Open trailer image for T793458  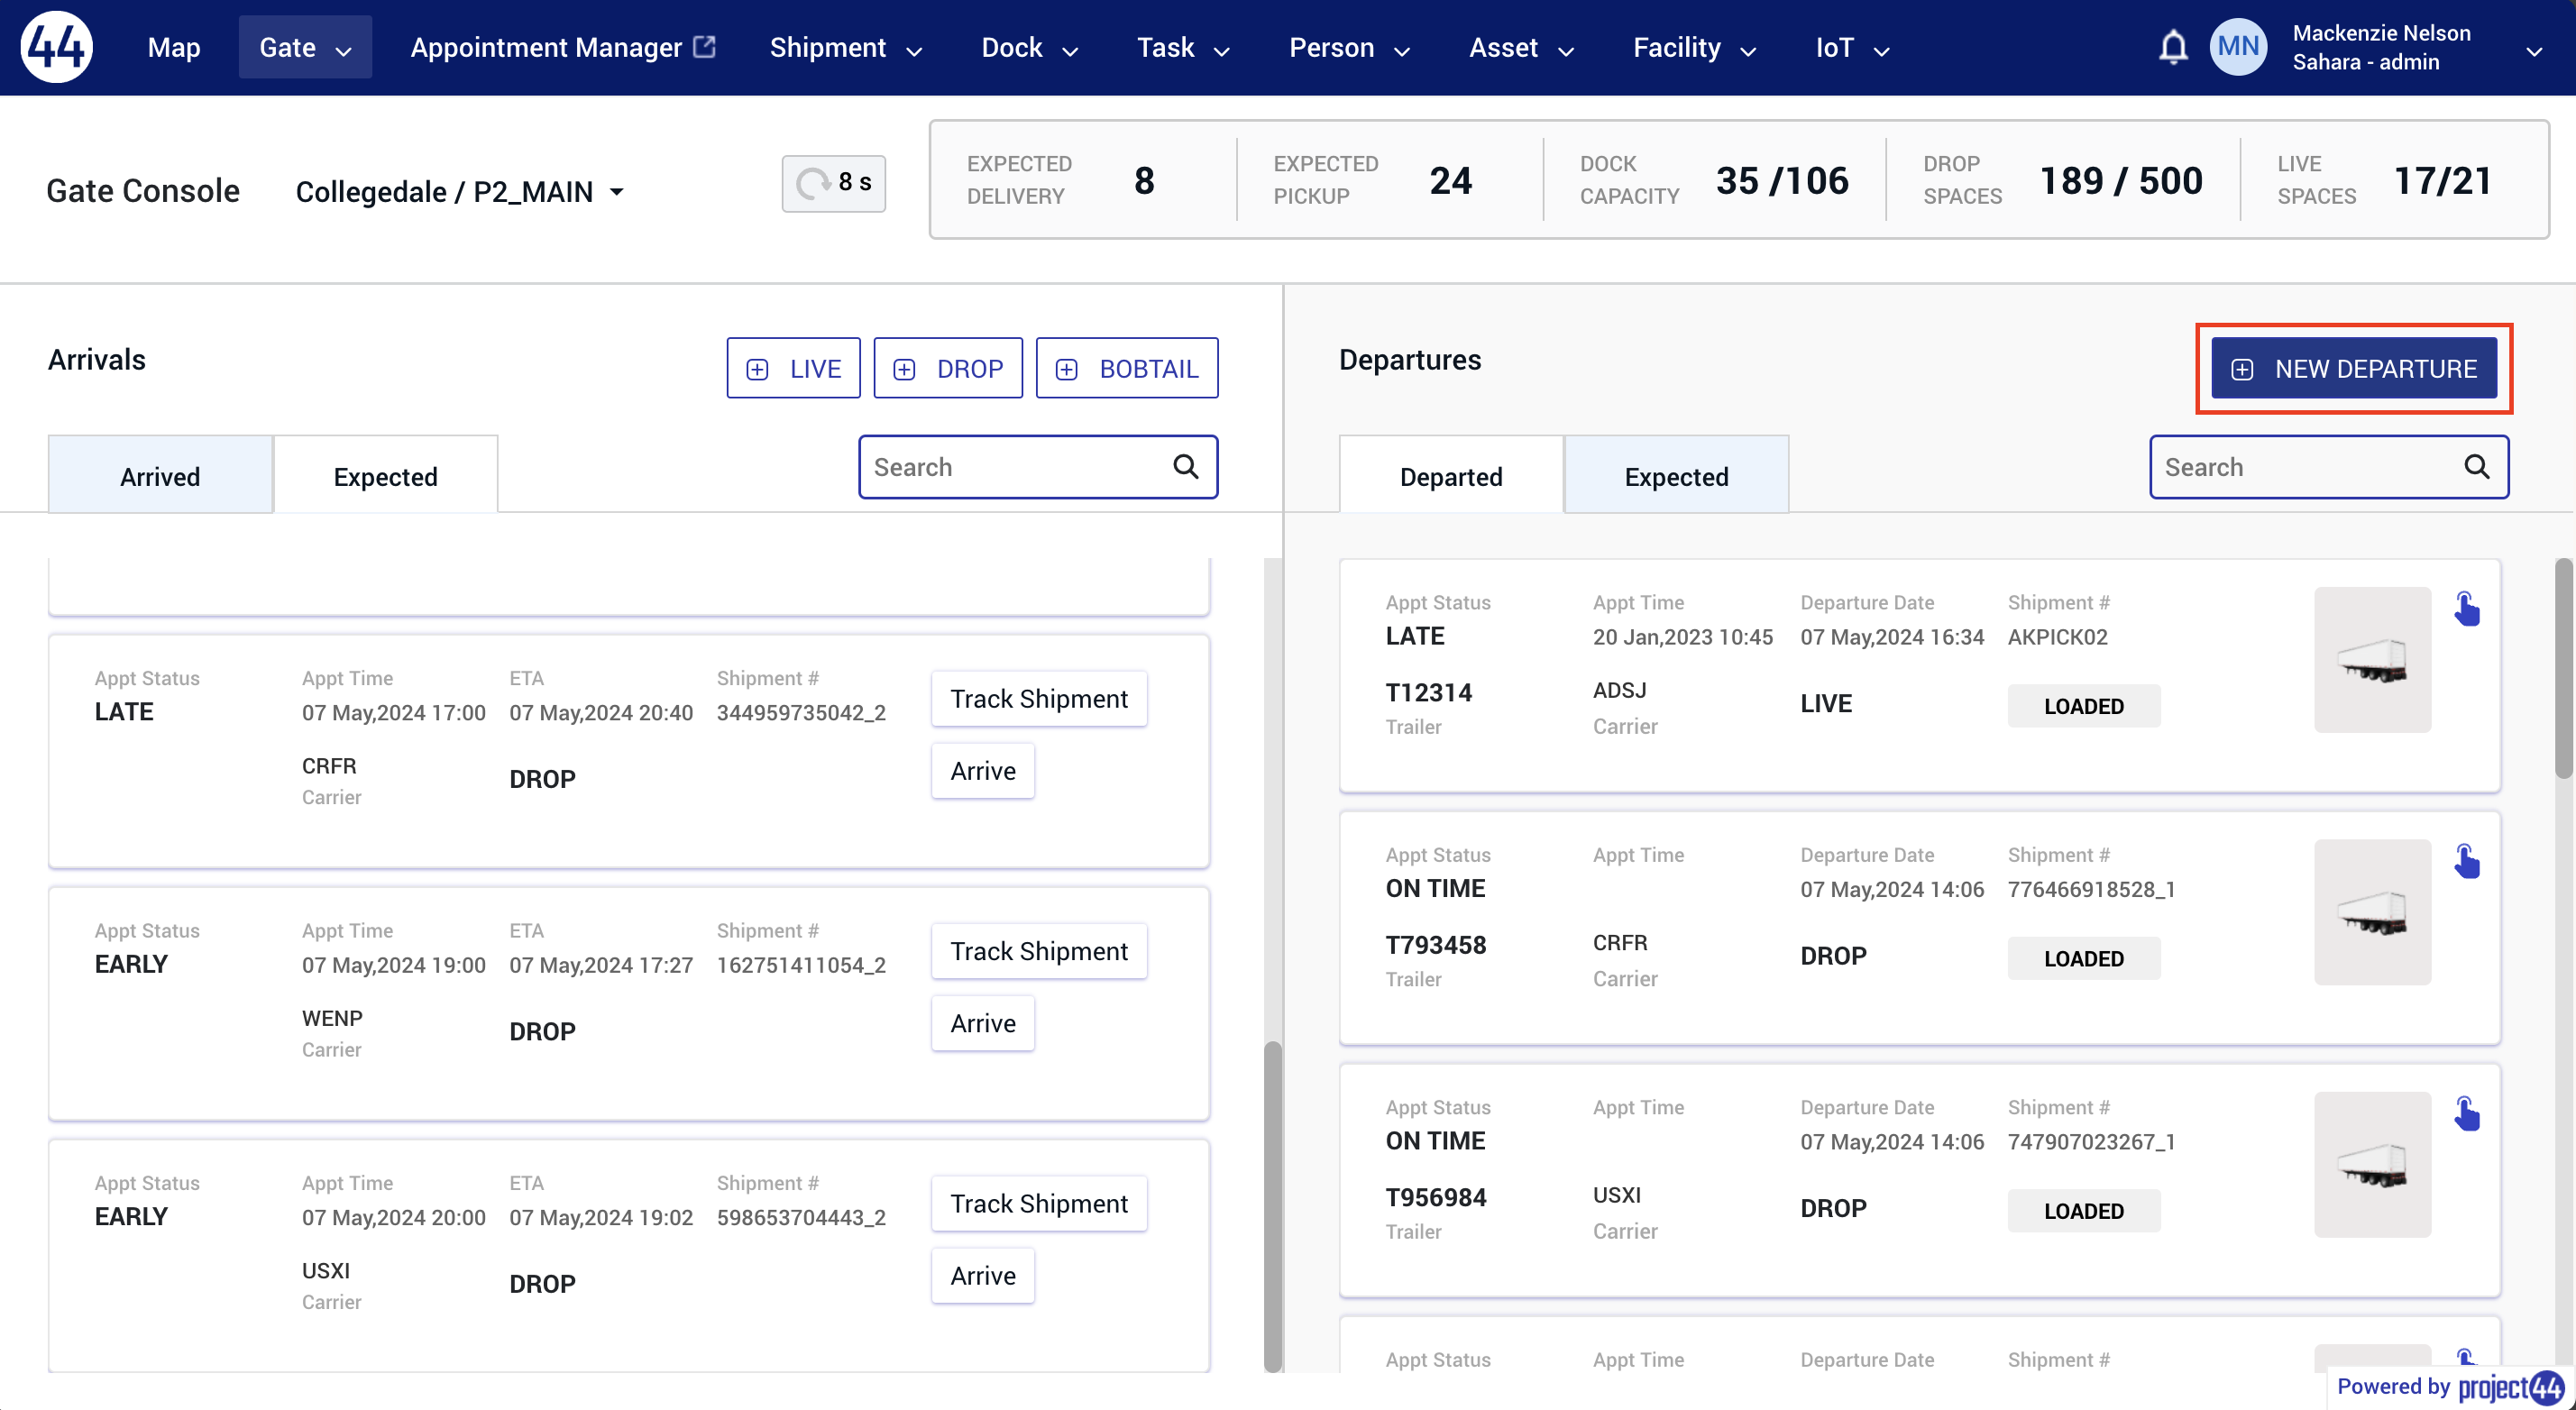(2372, 912)
